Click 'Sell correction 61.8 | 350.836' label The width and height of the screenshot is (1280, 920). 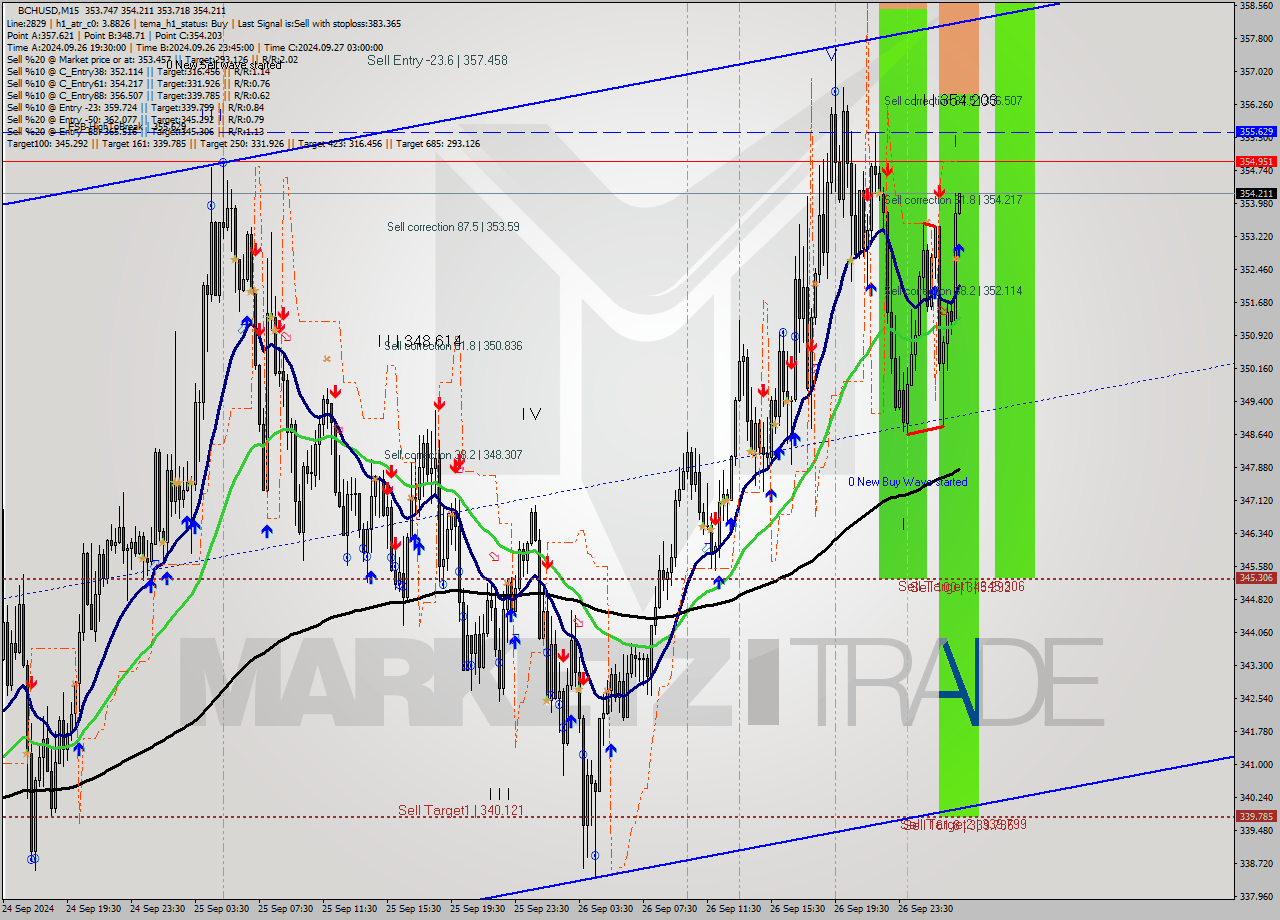453,346
